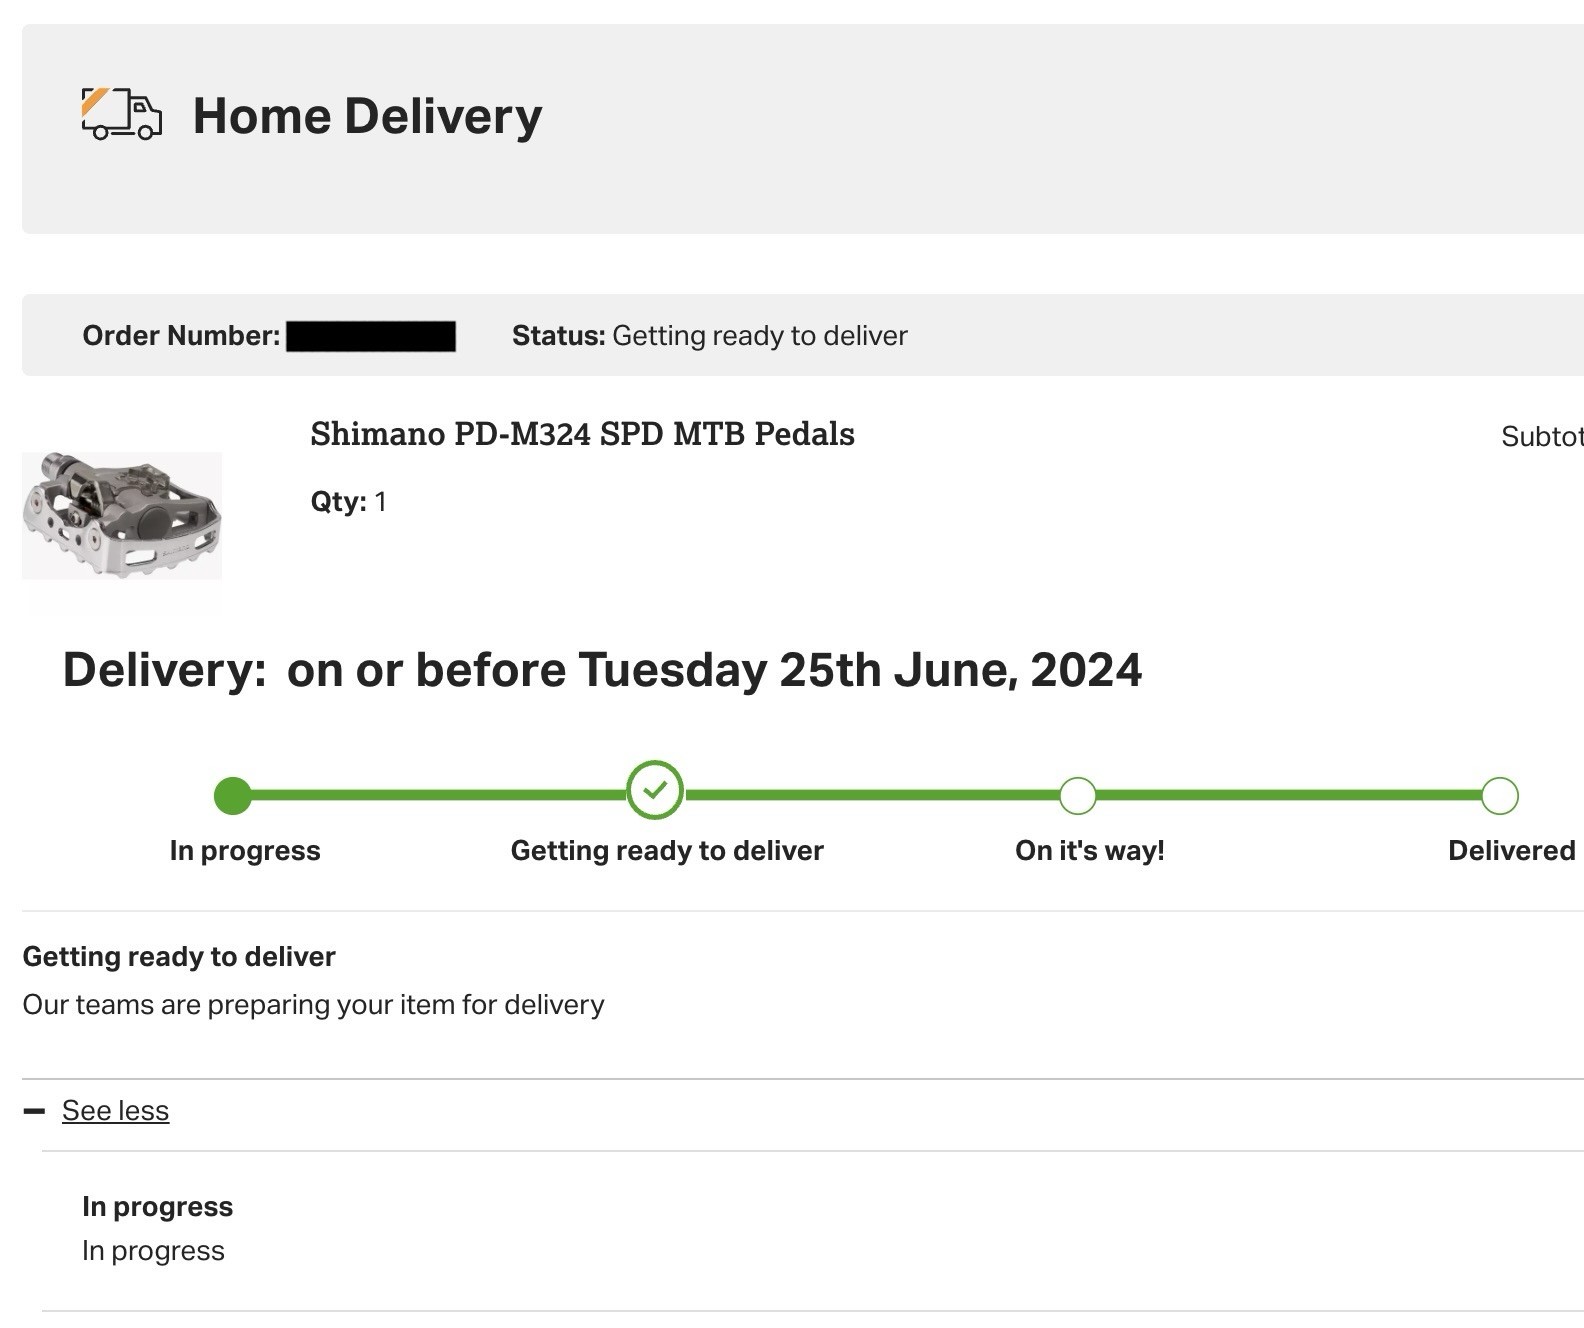Click the Delivered tracker label
The width and height of the screenshot is (1584, 1328).
coord(1511,851)
